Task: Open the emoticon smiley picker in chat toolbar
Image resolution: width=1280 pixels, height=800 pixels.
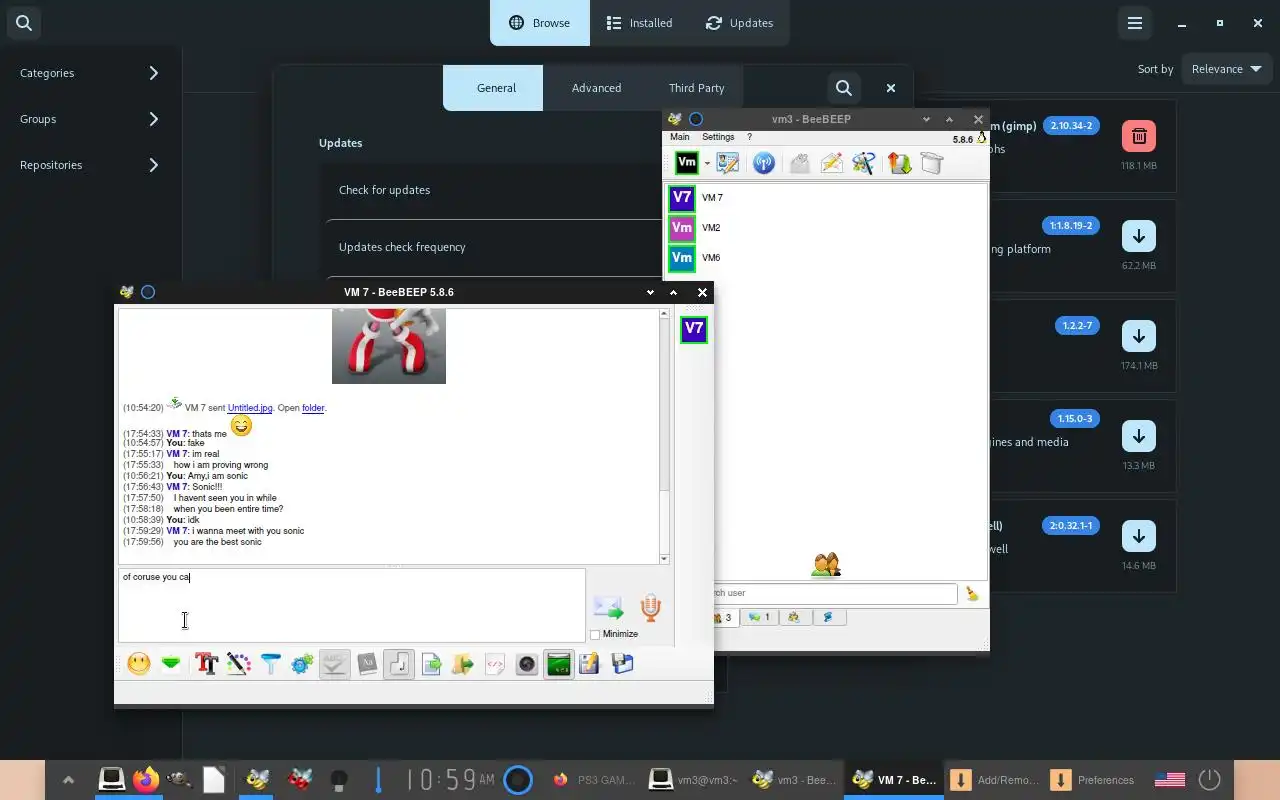Action: [x=139, y=664]
